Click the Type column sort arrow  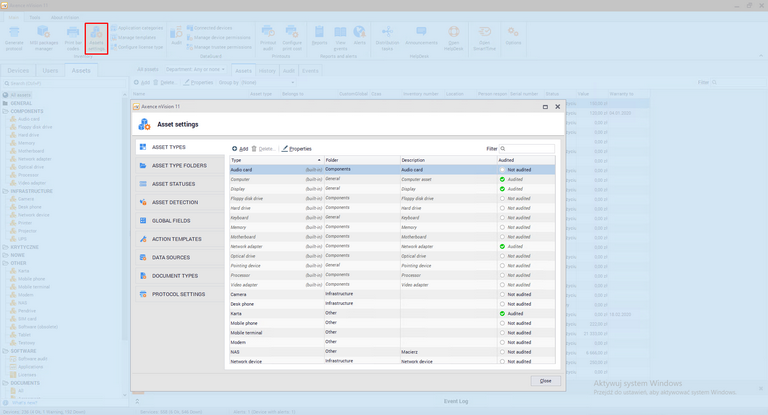[x=319, y=160]
